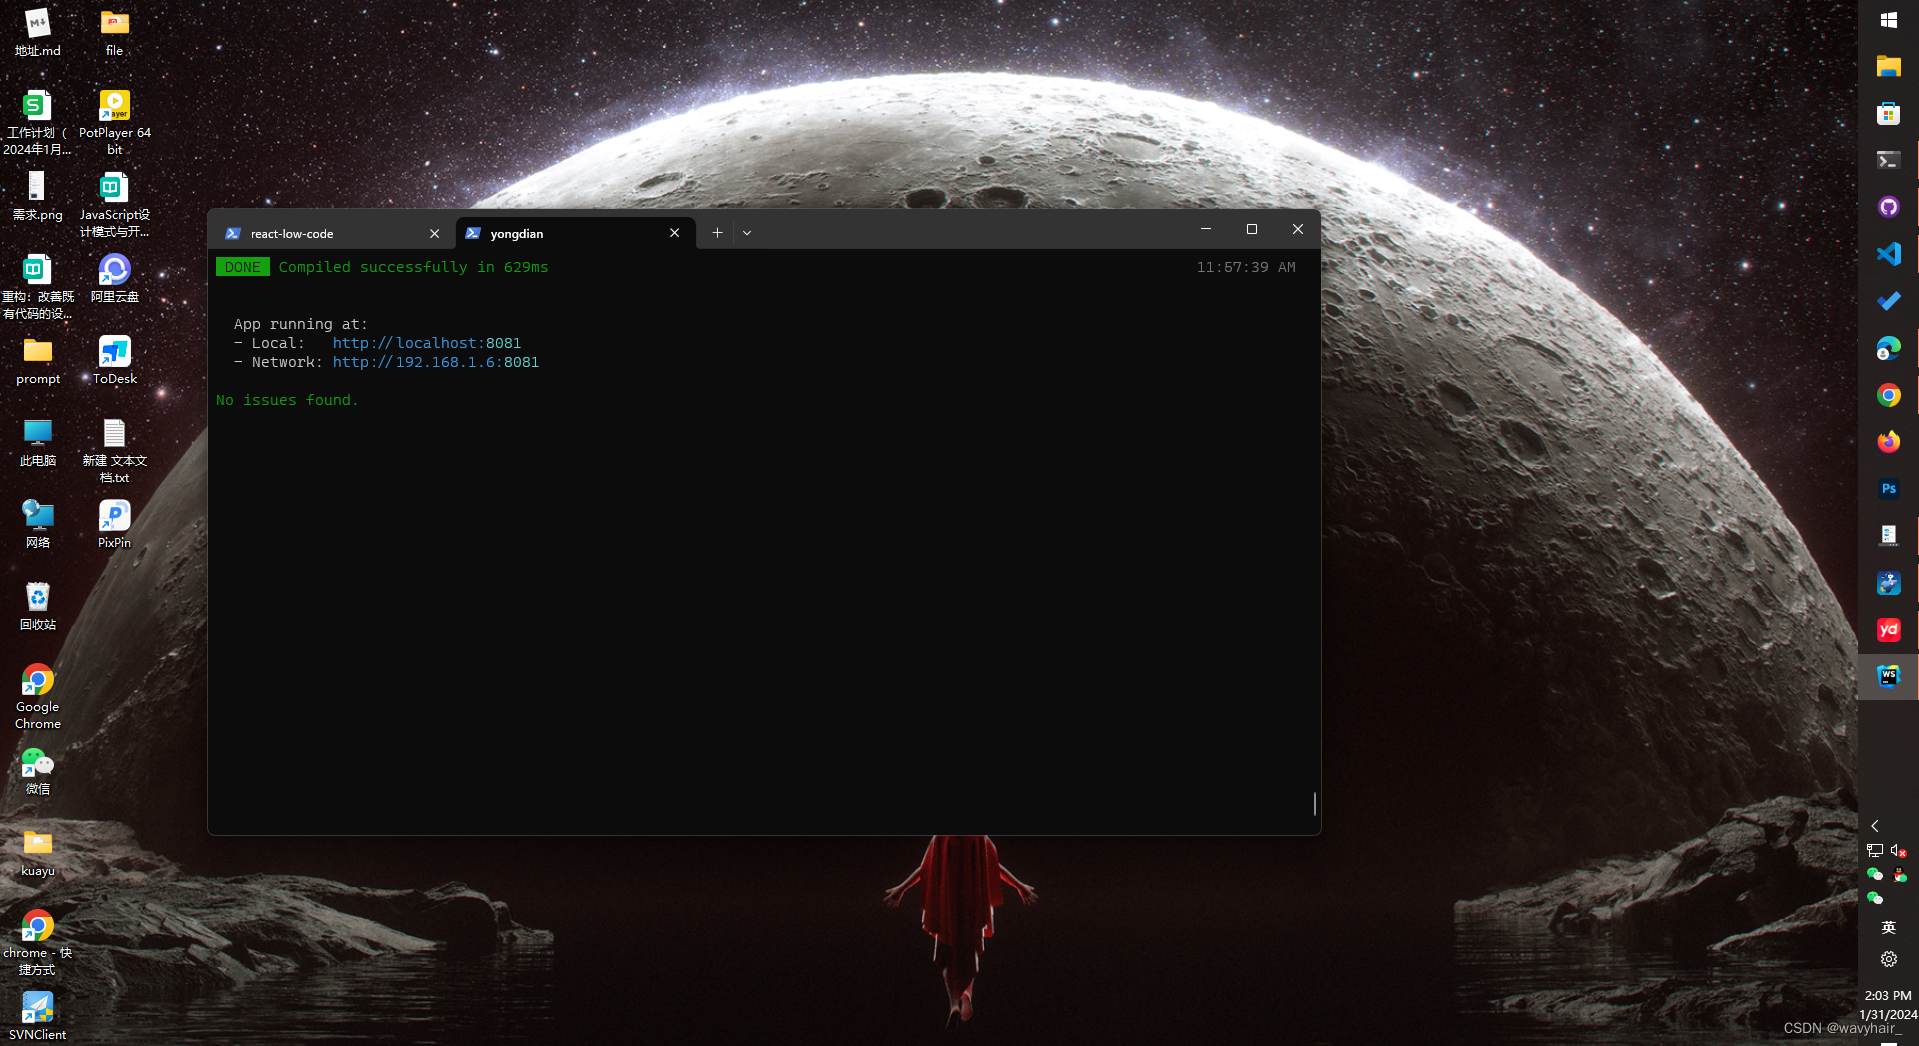The height and width of the screenshot is (1046, 1919).
Task: Click the 11:57:39 AM timestamp in terminal
Action: (1246, 267)
